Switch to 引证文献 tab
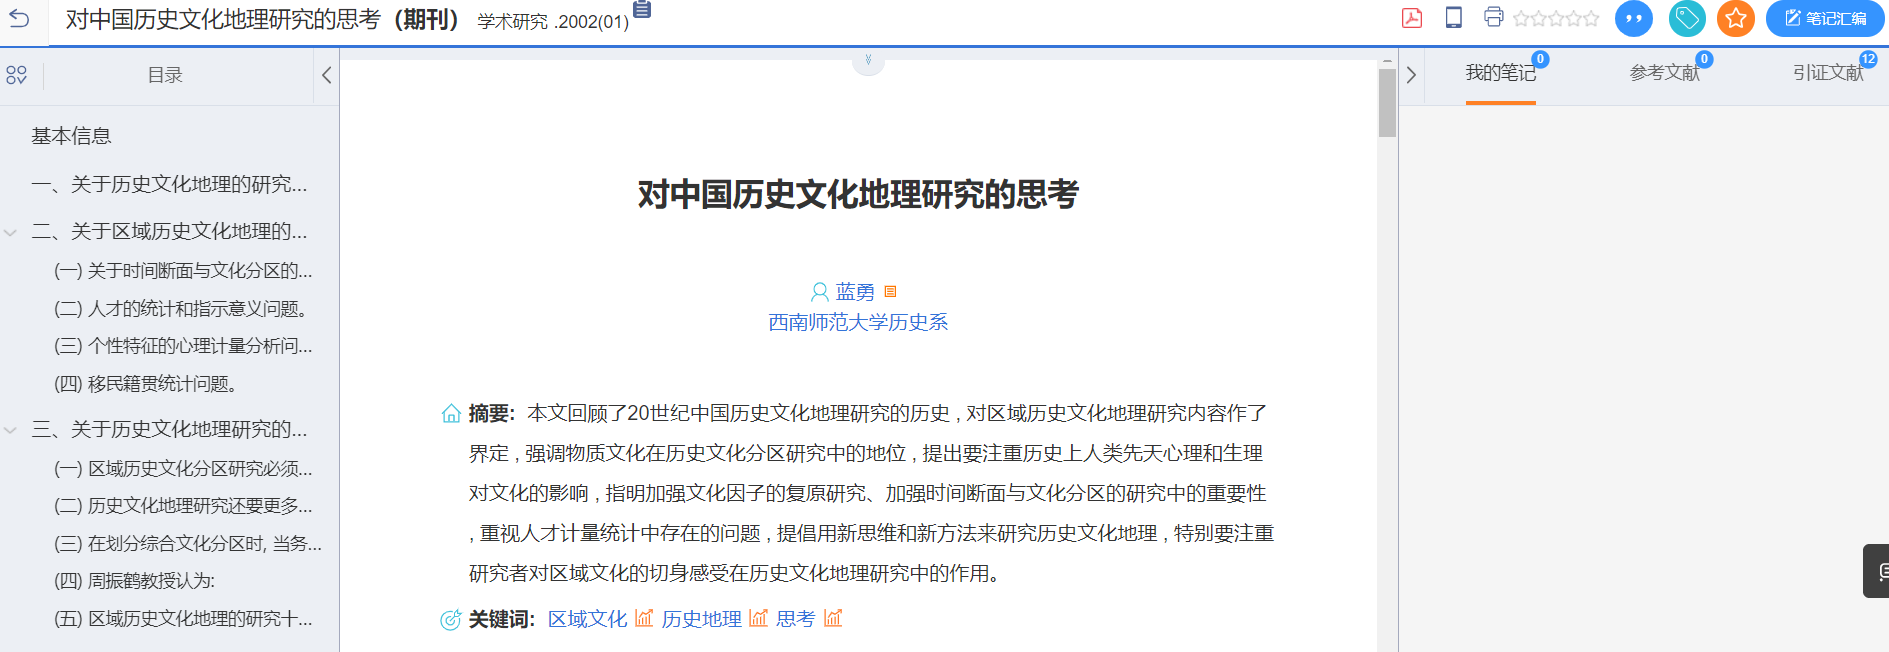This screenshot has height=652, width=1889. coord(1828,73)
